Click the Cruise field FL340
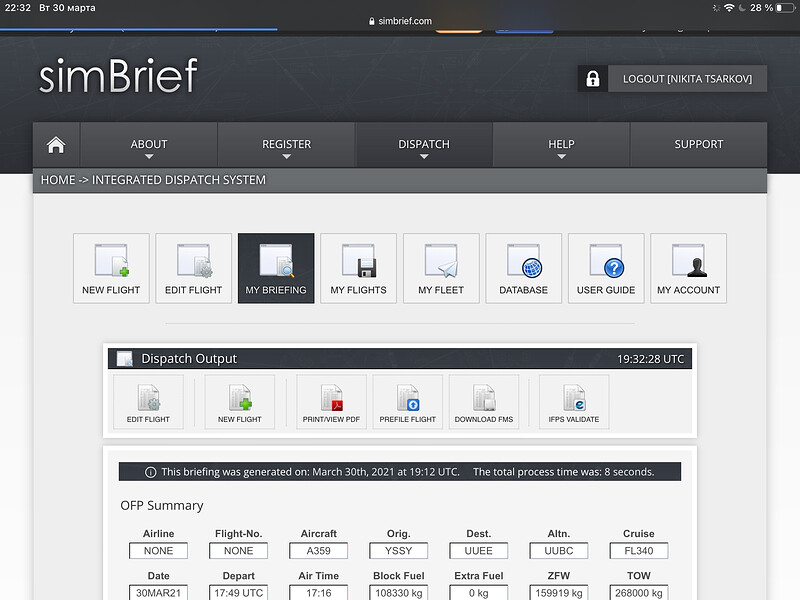This screenshot has height=600, width=800. pyautogui.click(x=639, y=551)
